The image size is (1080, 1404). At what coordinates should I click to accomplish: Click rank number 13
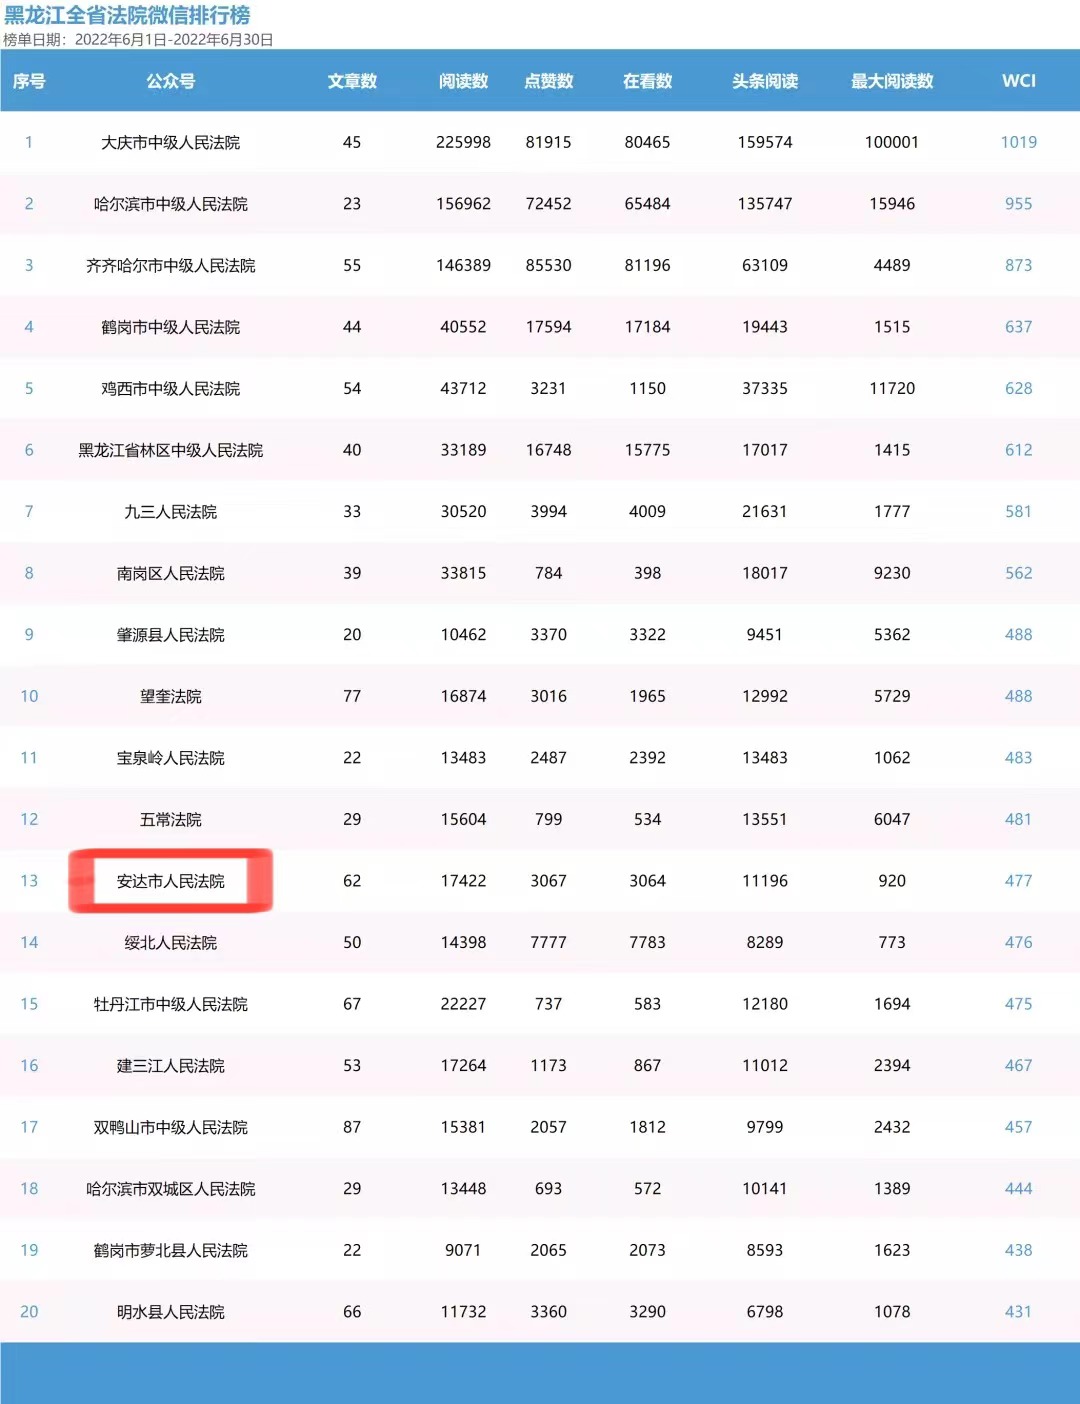point(29,881)
